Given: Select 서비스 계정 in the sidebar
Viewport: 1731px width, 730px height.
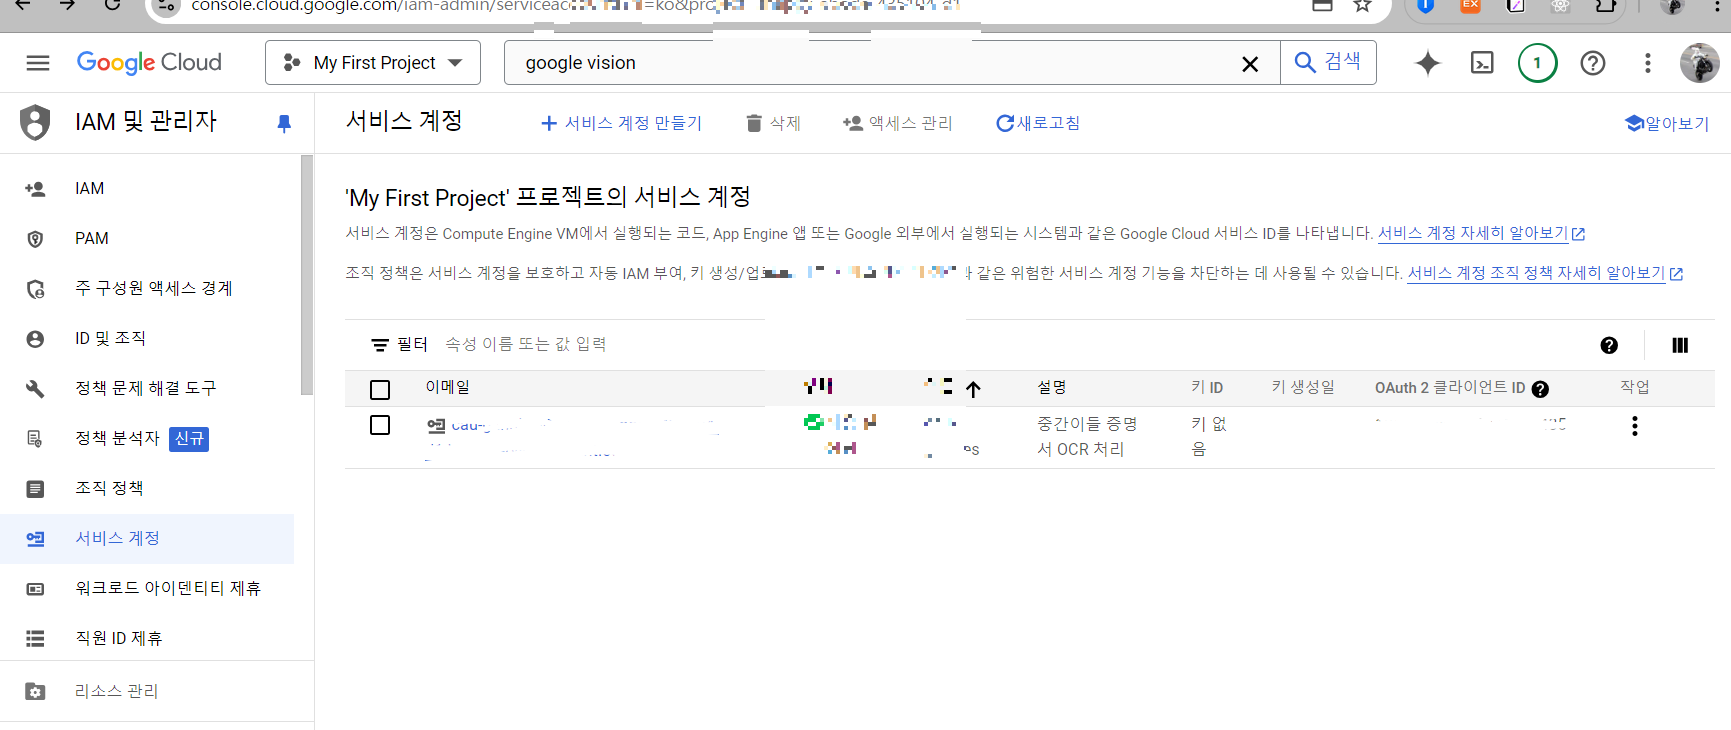Looking at the screenshot, I should (148, 538).
